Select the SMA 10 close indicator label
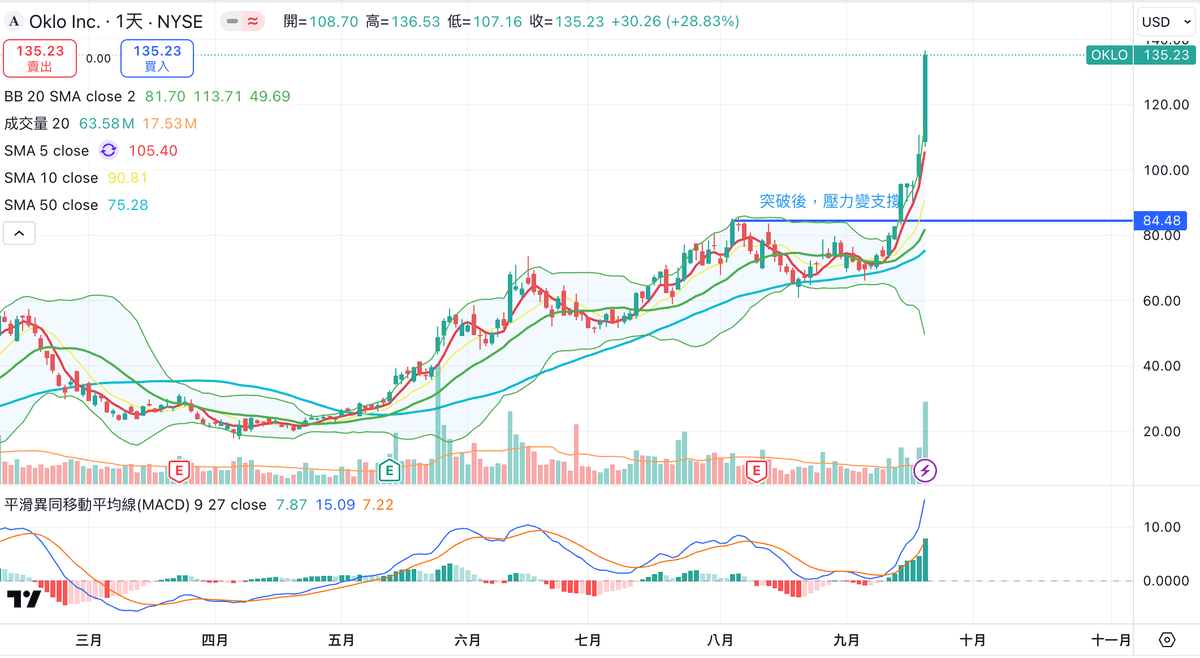This screenshot has width=1200, height=658. tap(51, 178)
